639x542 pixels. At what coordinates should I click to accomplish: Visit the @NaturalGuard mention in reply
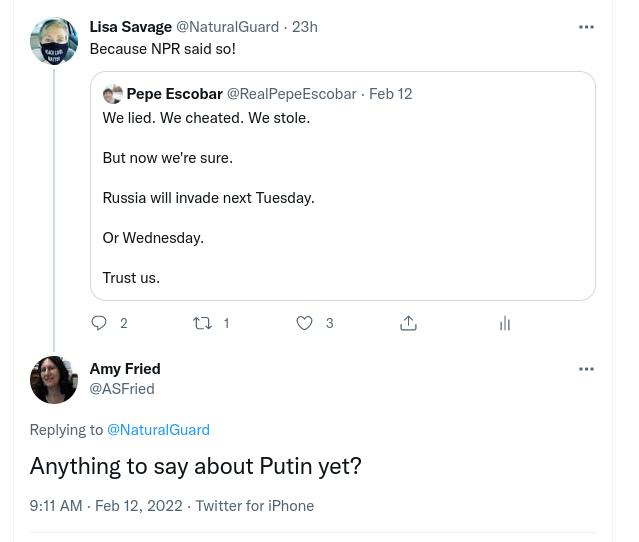click(158, 430)
